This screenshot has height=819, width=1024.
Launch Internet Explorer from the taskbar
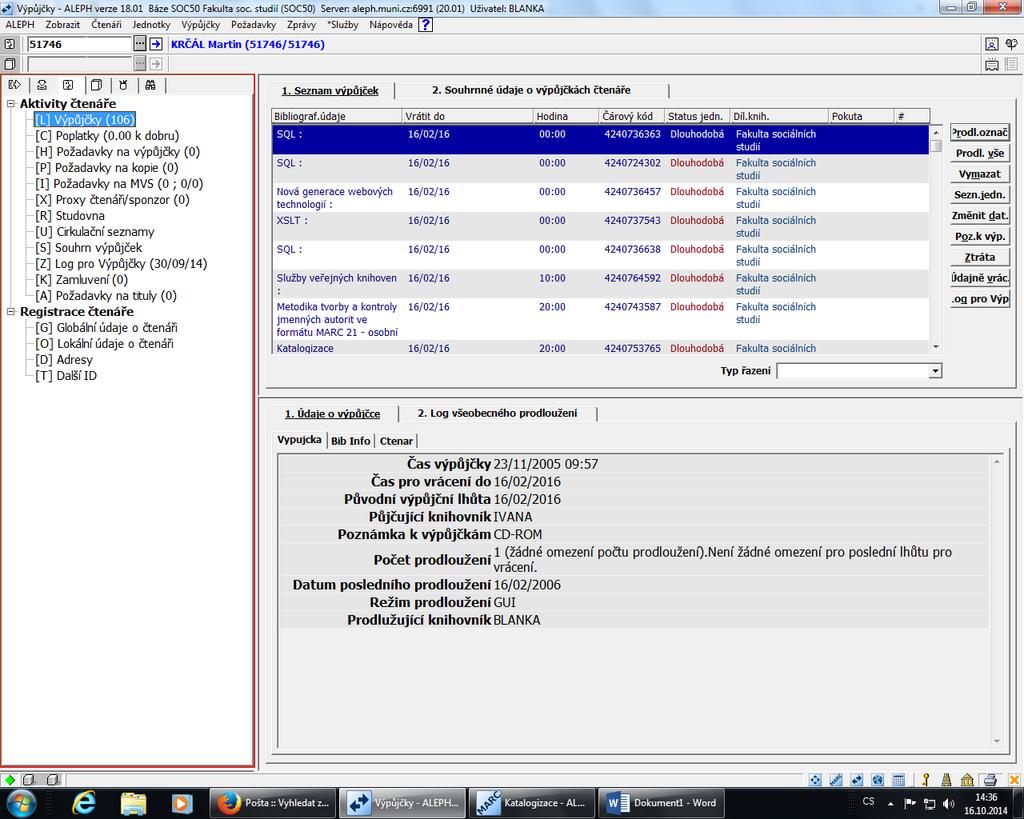pyautogui.click(x=84, y=803)
